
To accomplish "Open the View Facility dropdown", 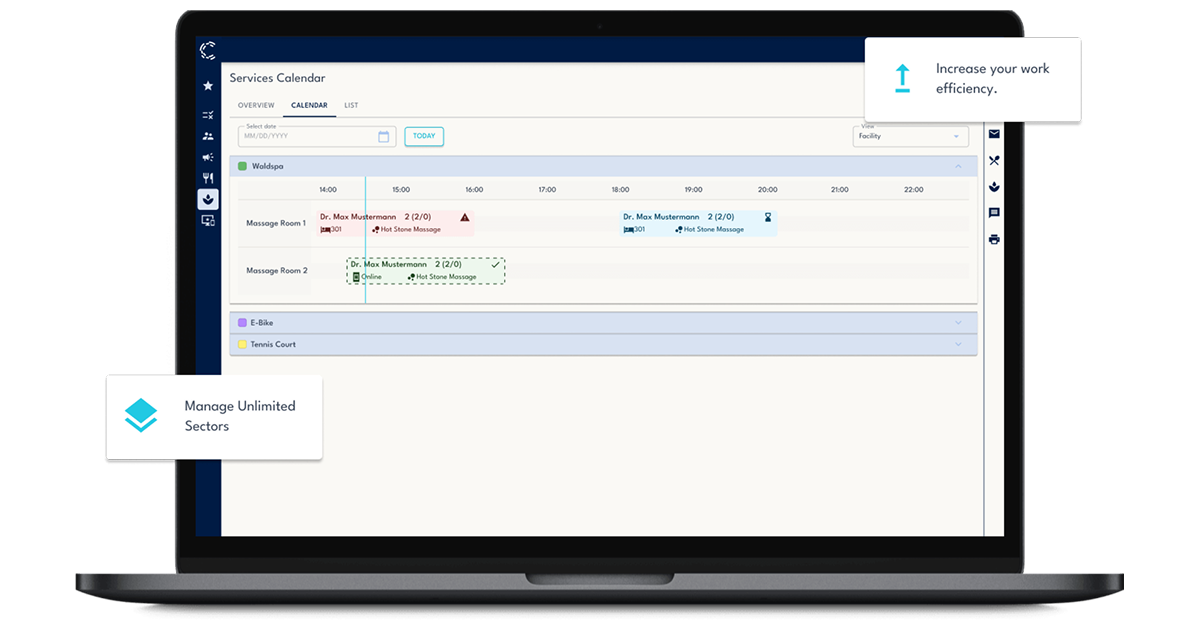I will click(x=910, y=136).
